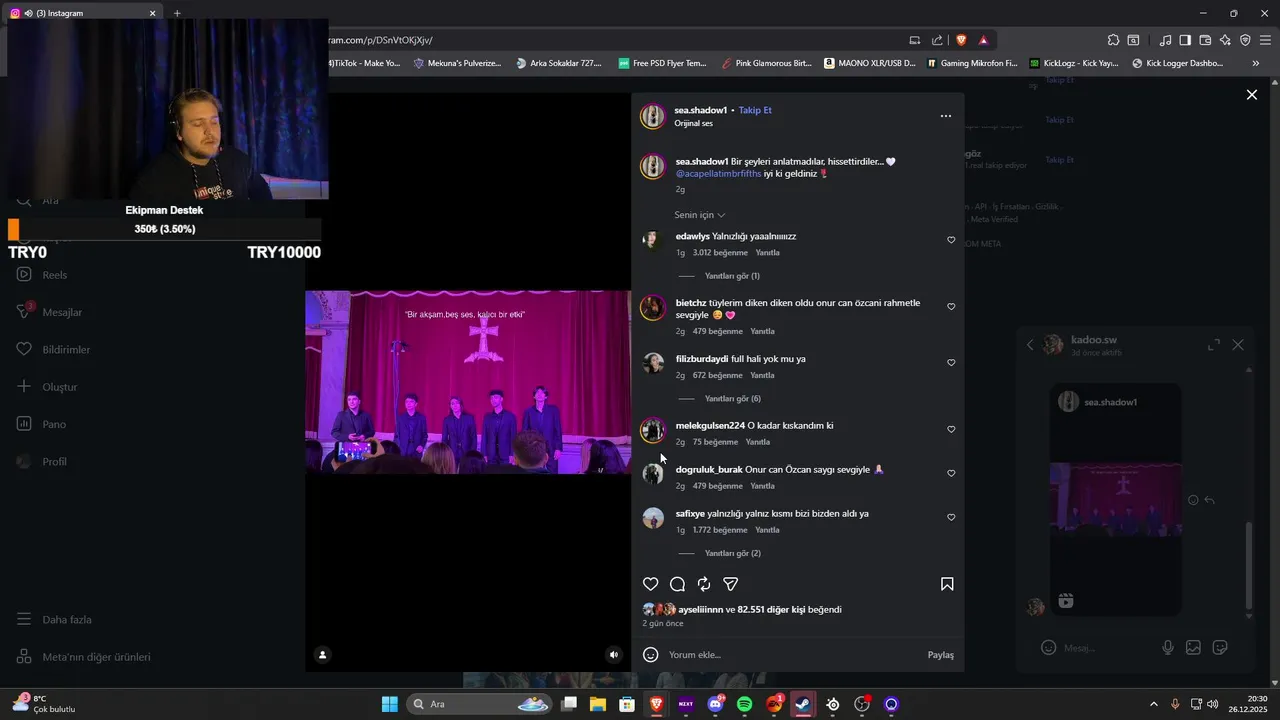This screenshot has width=1280, height=720.
Task: Repost using the circular arrows icon
Action: click(704, 584)
